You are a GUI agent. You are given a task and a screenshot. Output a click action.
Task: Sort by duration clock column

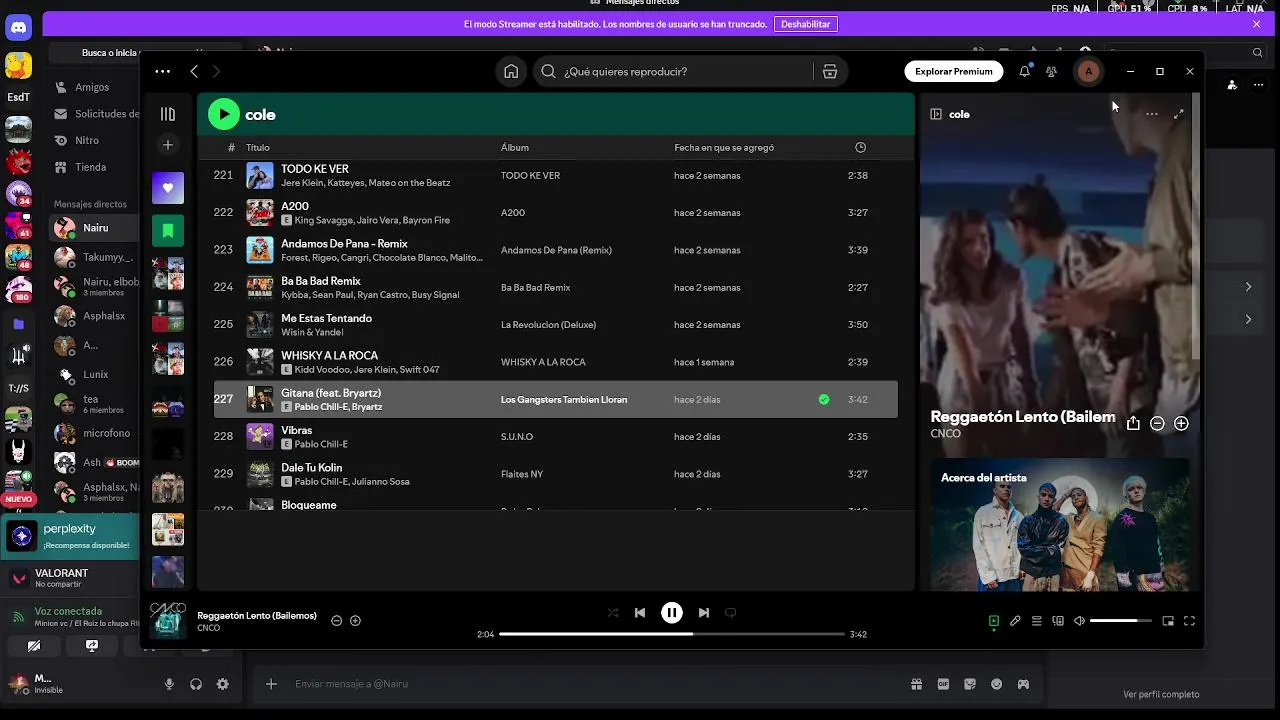(x=860, y=147)
